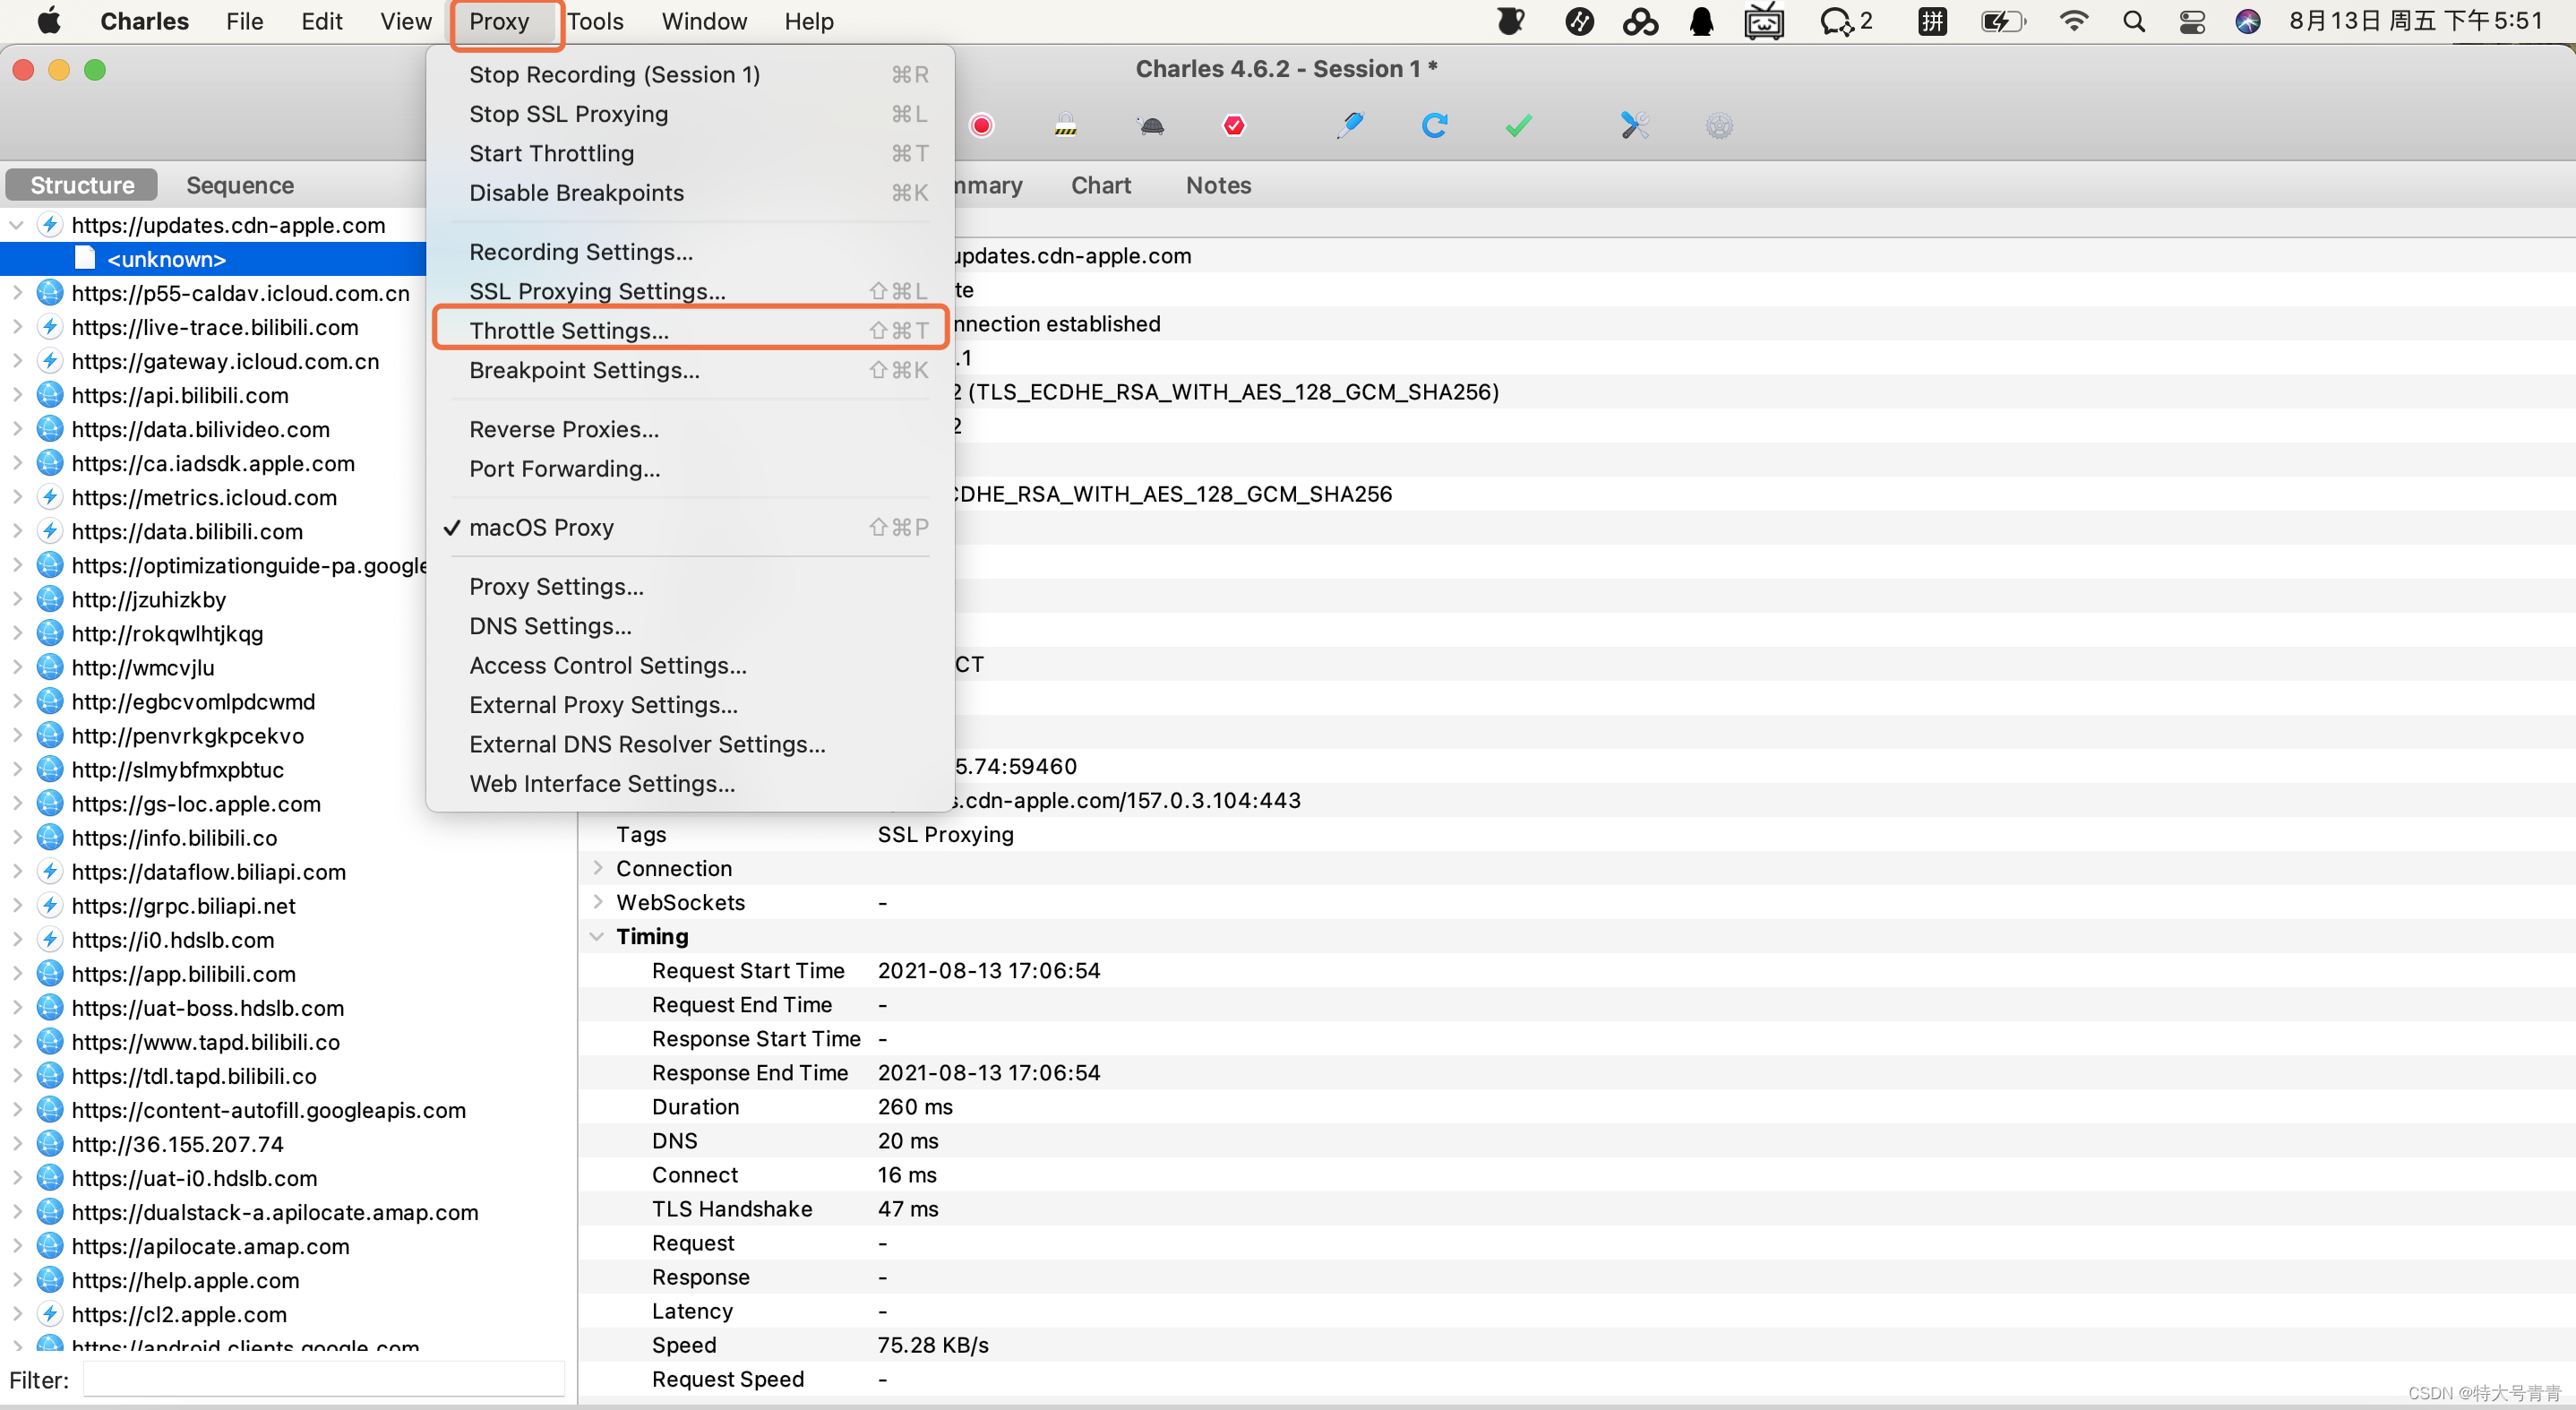Open the Proxy menu in menu bar
The height and width of the screenshot is (1410, 2576).
point(499,21)
